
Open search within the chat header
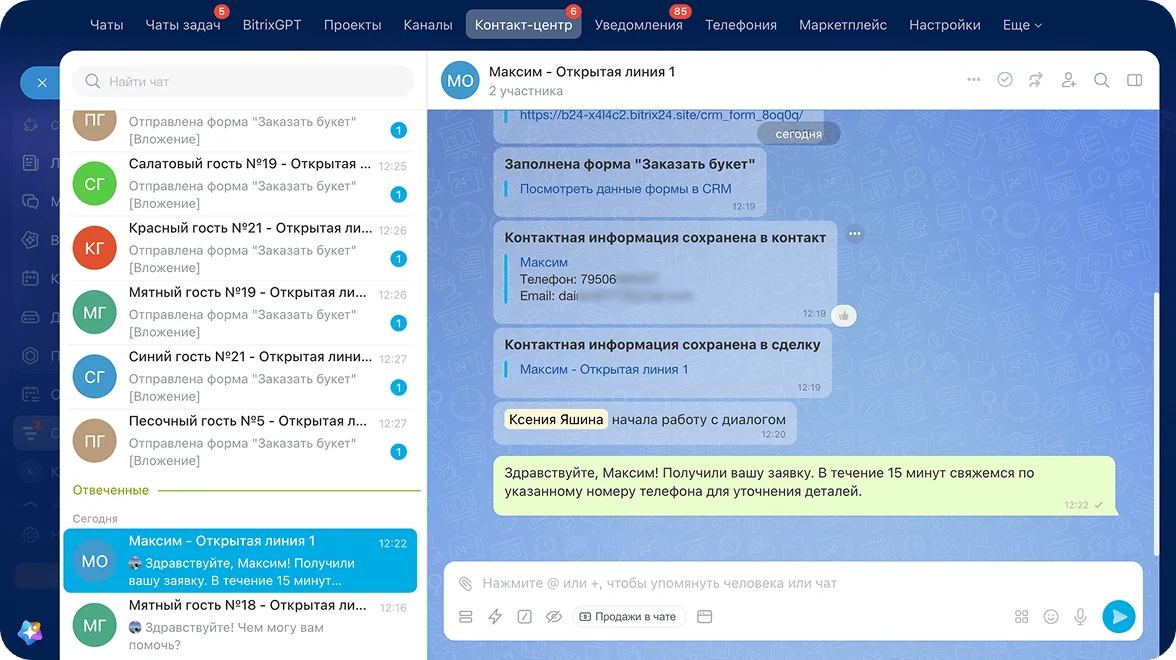(1101, 80)
